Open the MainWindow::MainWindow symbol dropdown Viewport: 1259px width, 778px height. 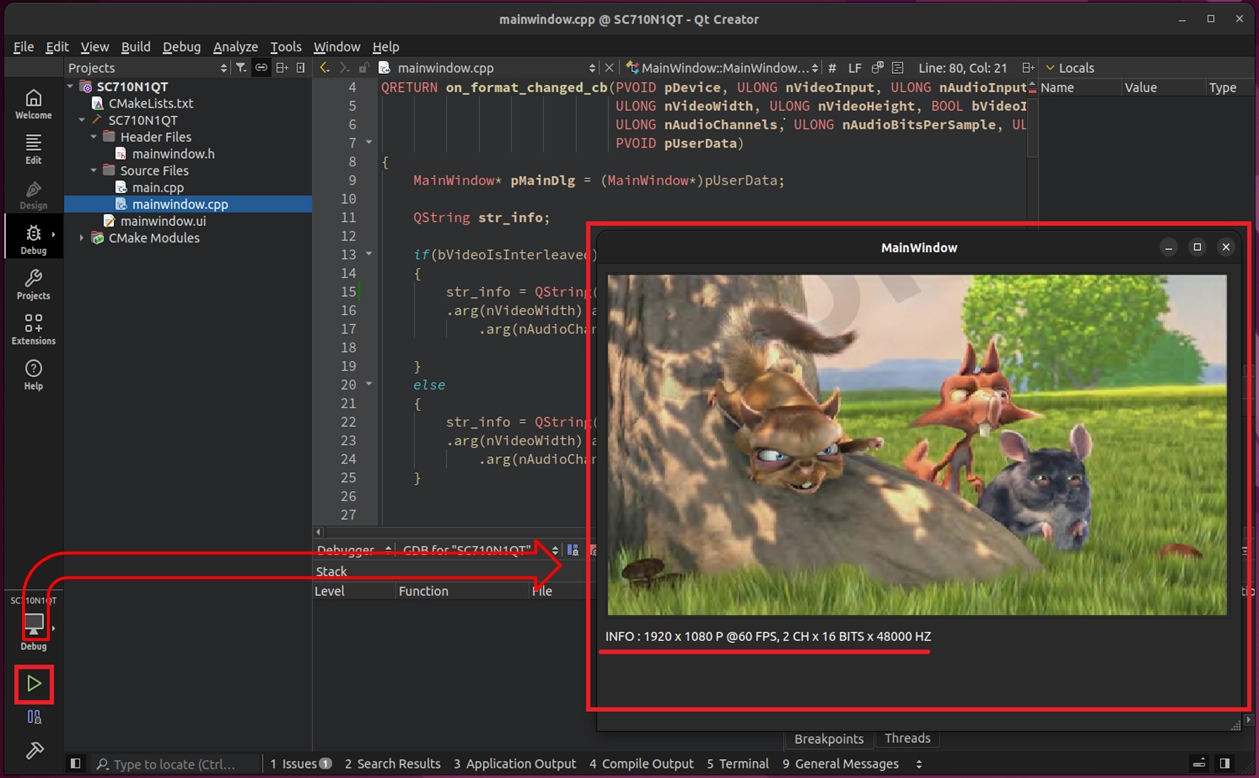723,68
